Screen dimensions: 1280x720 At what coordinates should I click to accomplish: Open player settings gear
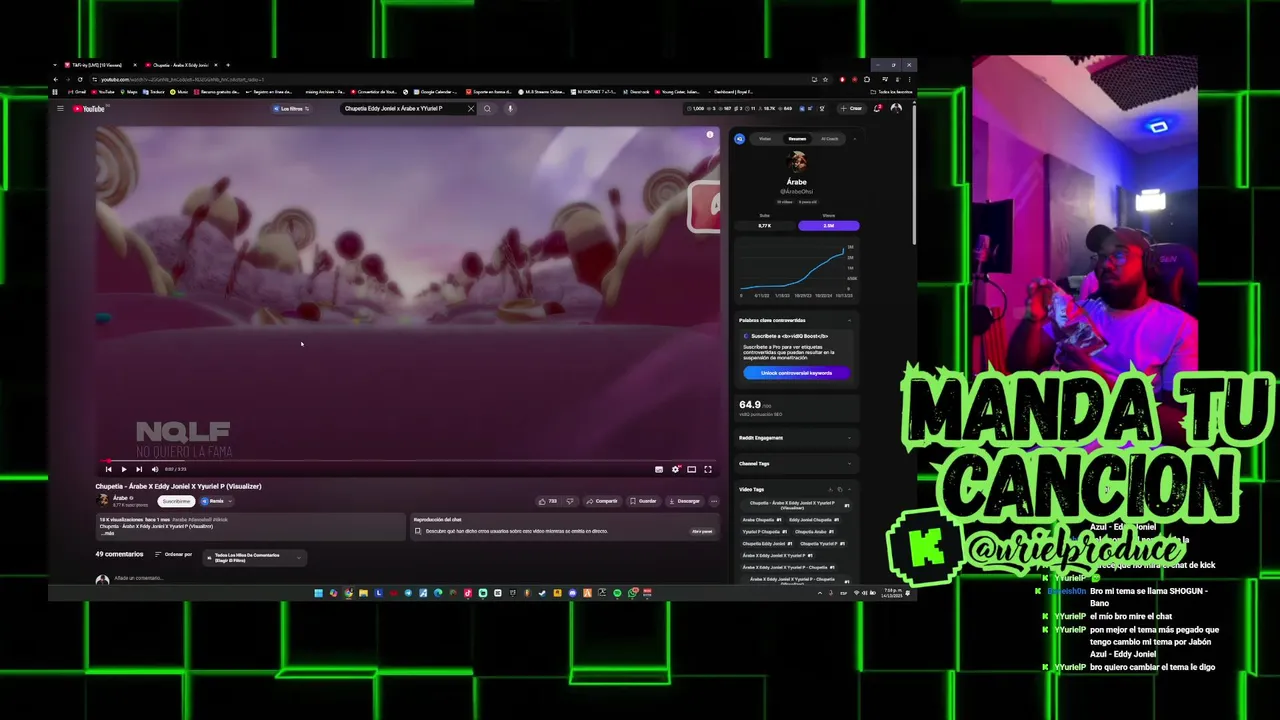(675, 469)
